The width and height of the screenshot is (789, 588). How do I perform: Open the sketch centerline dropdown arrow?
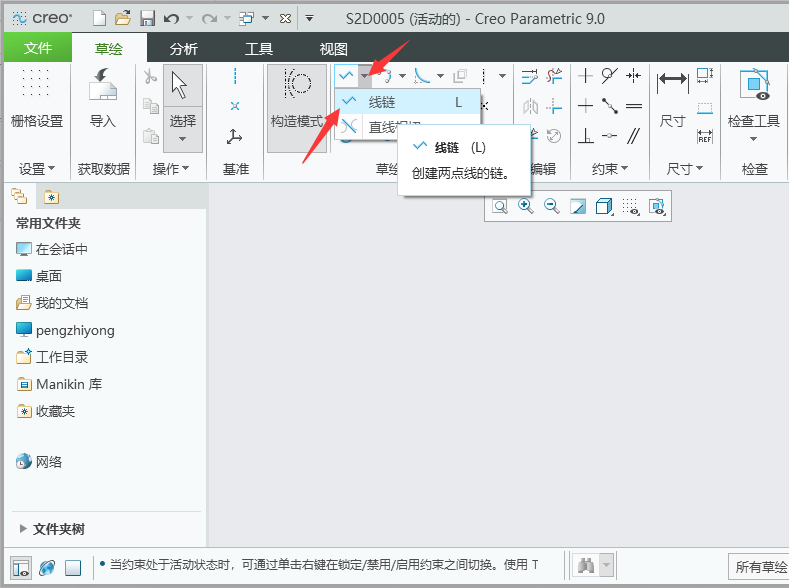(502, 76)
